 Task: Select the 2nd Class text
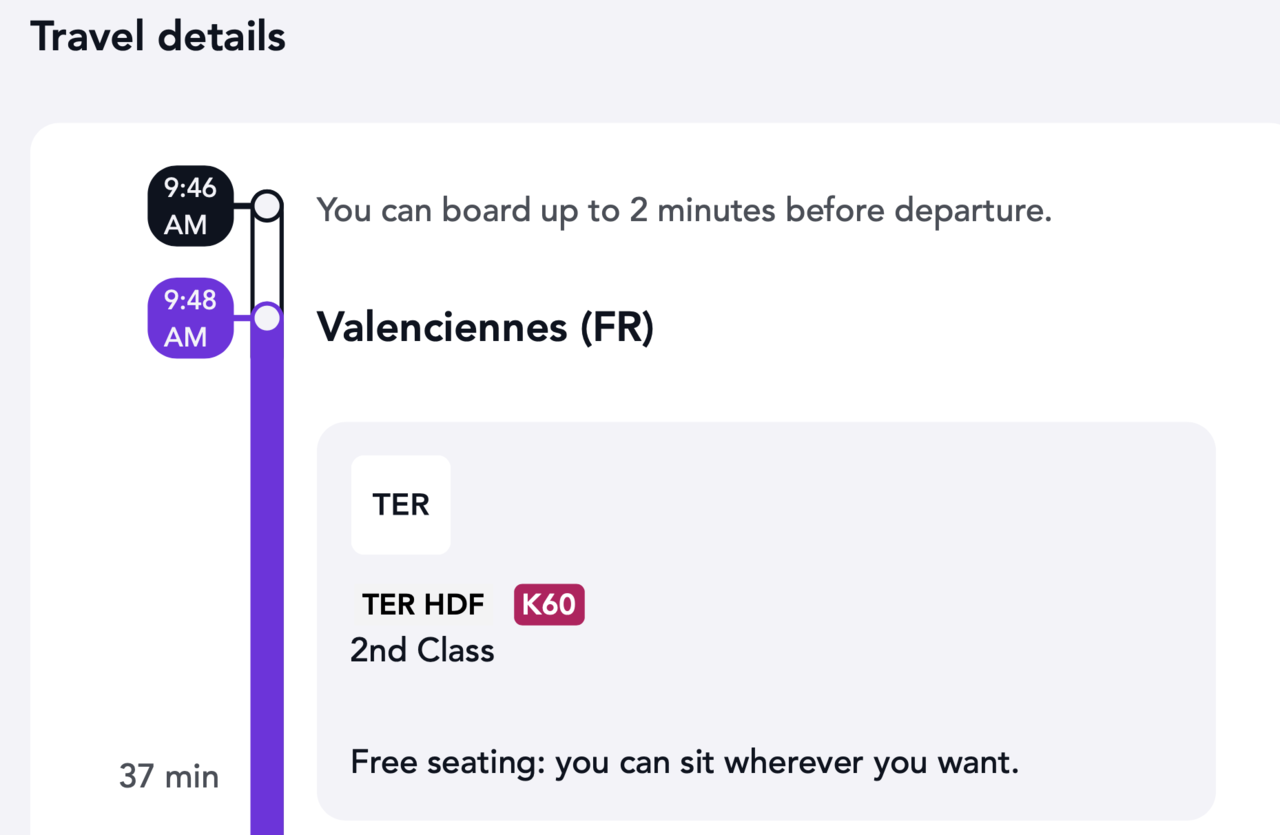click(422, 651)
